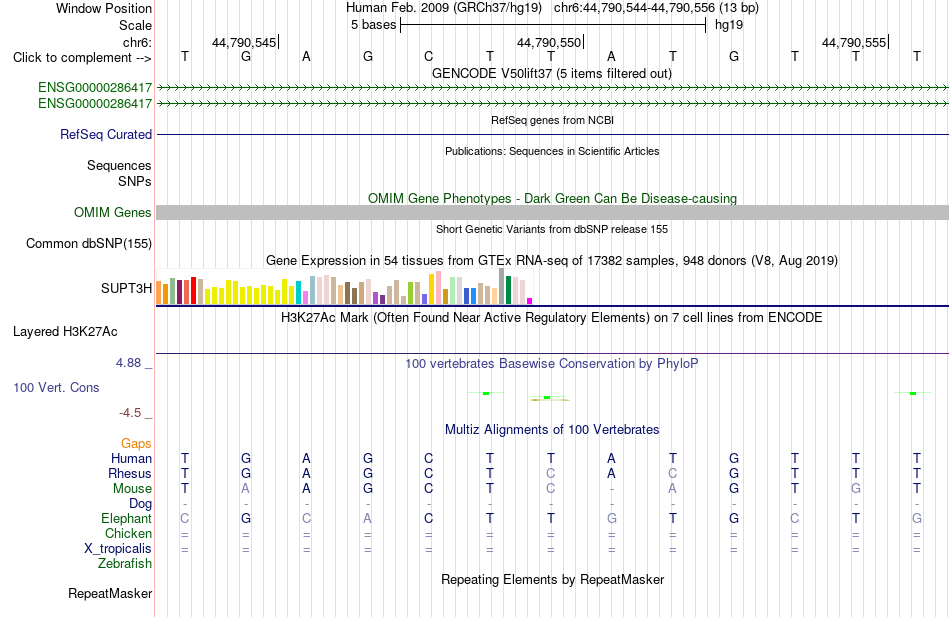
Task: Select the Mouse species label
Action: tap(132, 489)
